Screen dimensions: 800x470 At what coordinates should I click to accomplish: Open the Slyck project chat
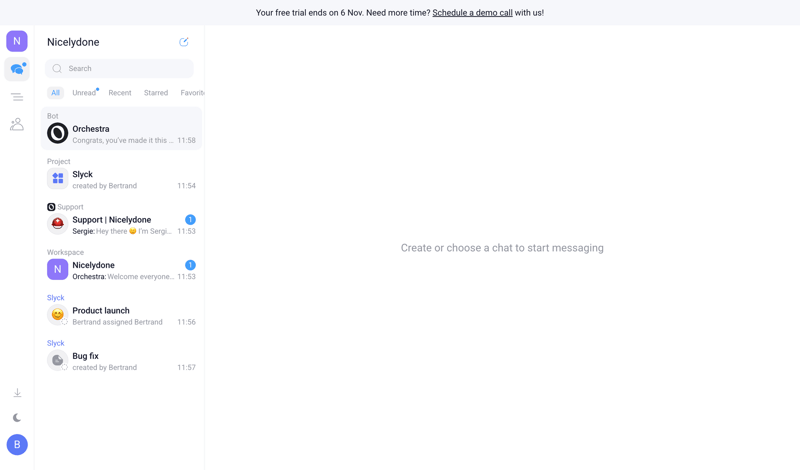(x=121, y=179)
